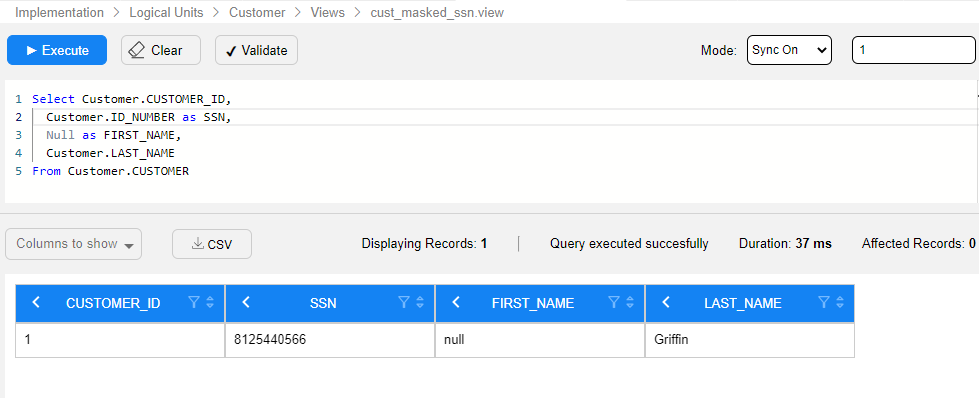This screenshot has height=398, width=979.
Task: Download results as CSV
Action: tap(212, 244)
